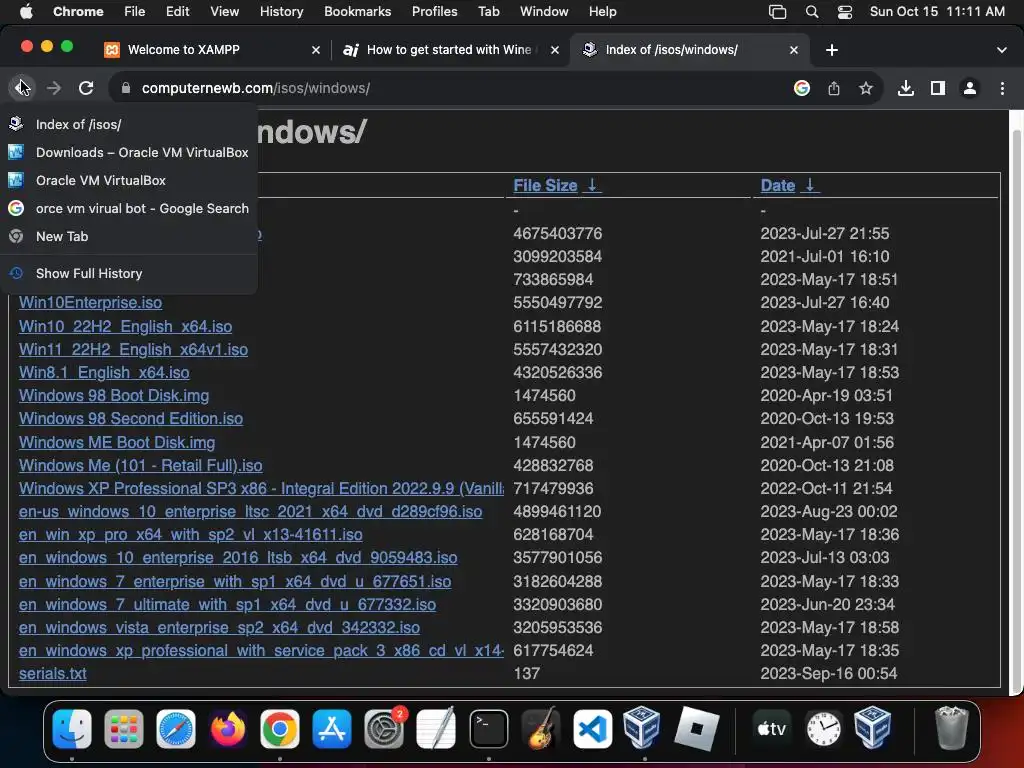This screenshot has height=768, width=1024.
Task: Close the How to get started with Wine tab
Action: [x=555, y=50]
